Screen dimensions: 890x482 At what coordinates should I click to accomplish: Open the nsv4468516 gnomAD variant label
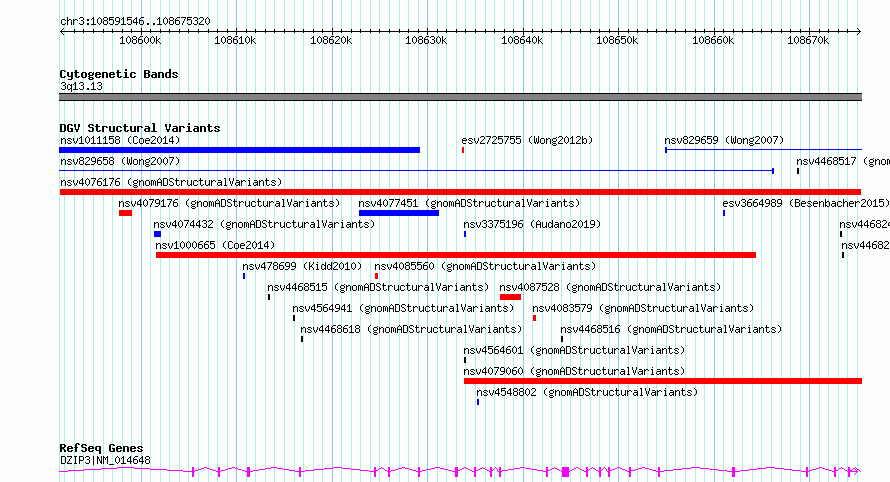[671, 329]
